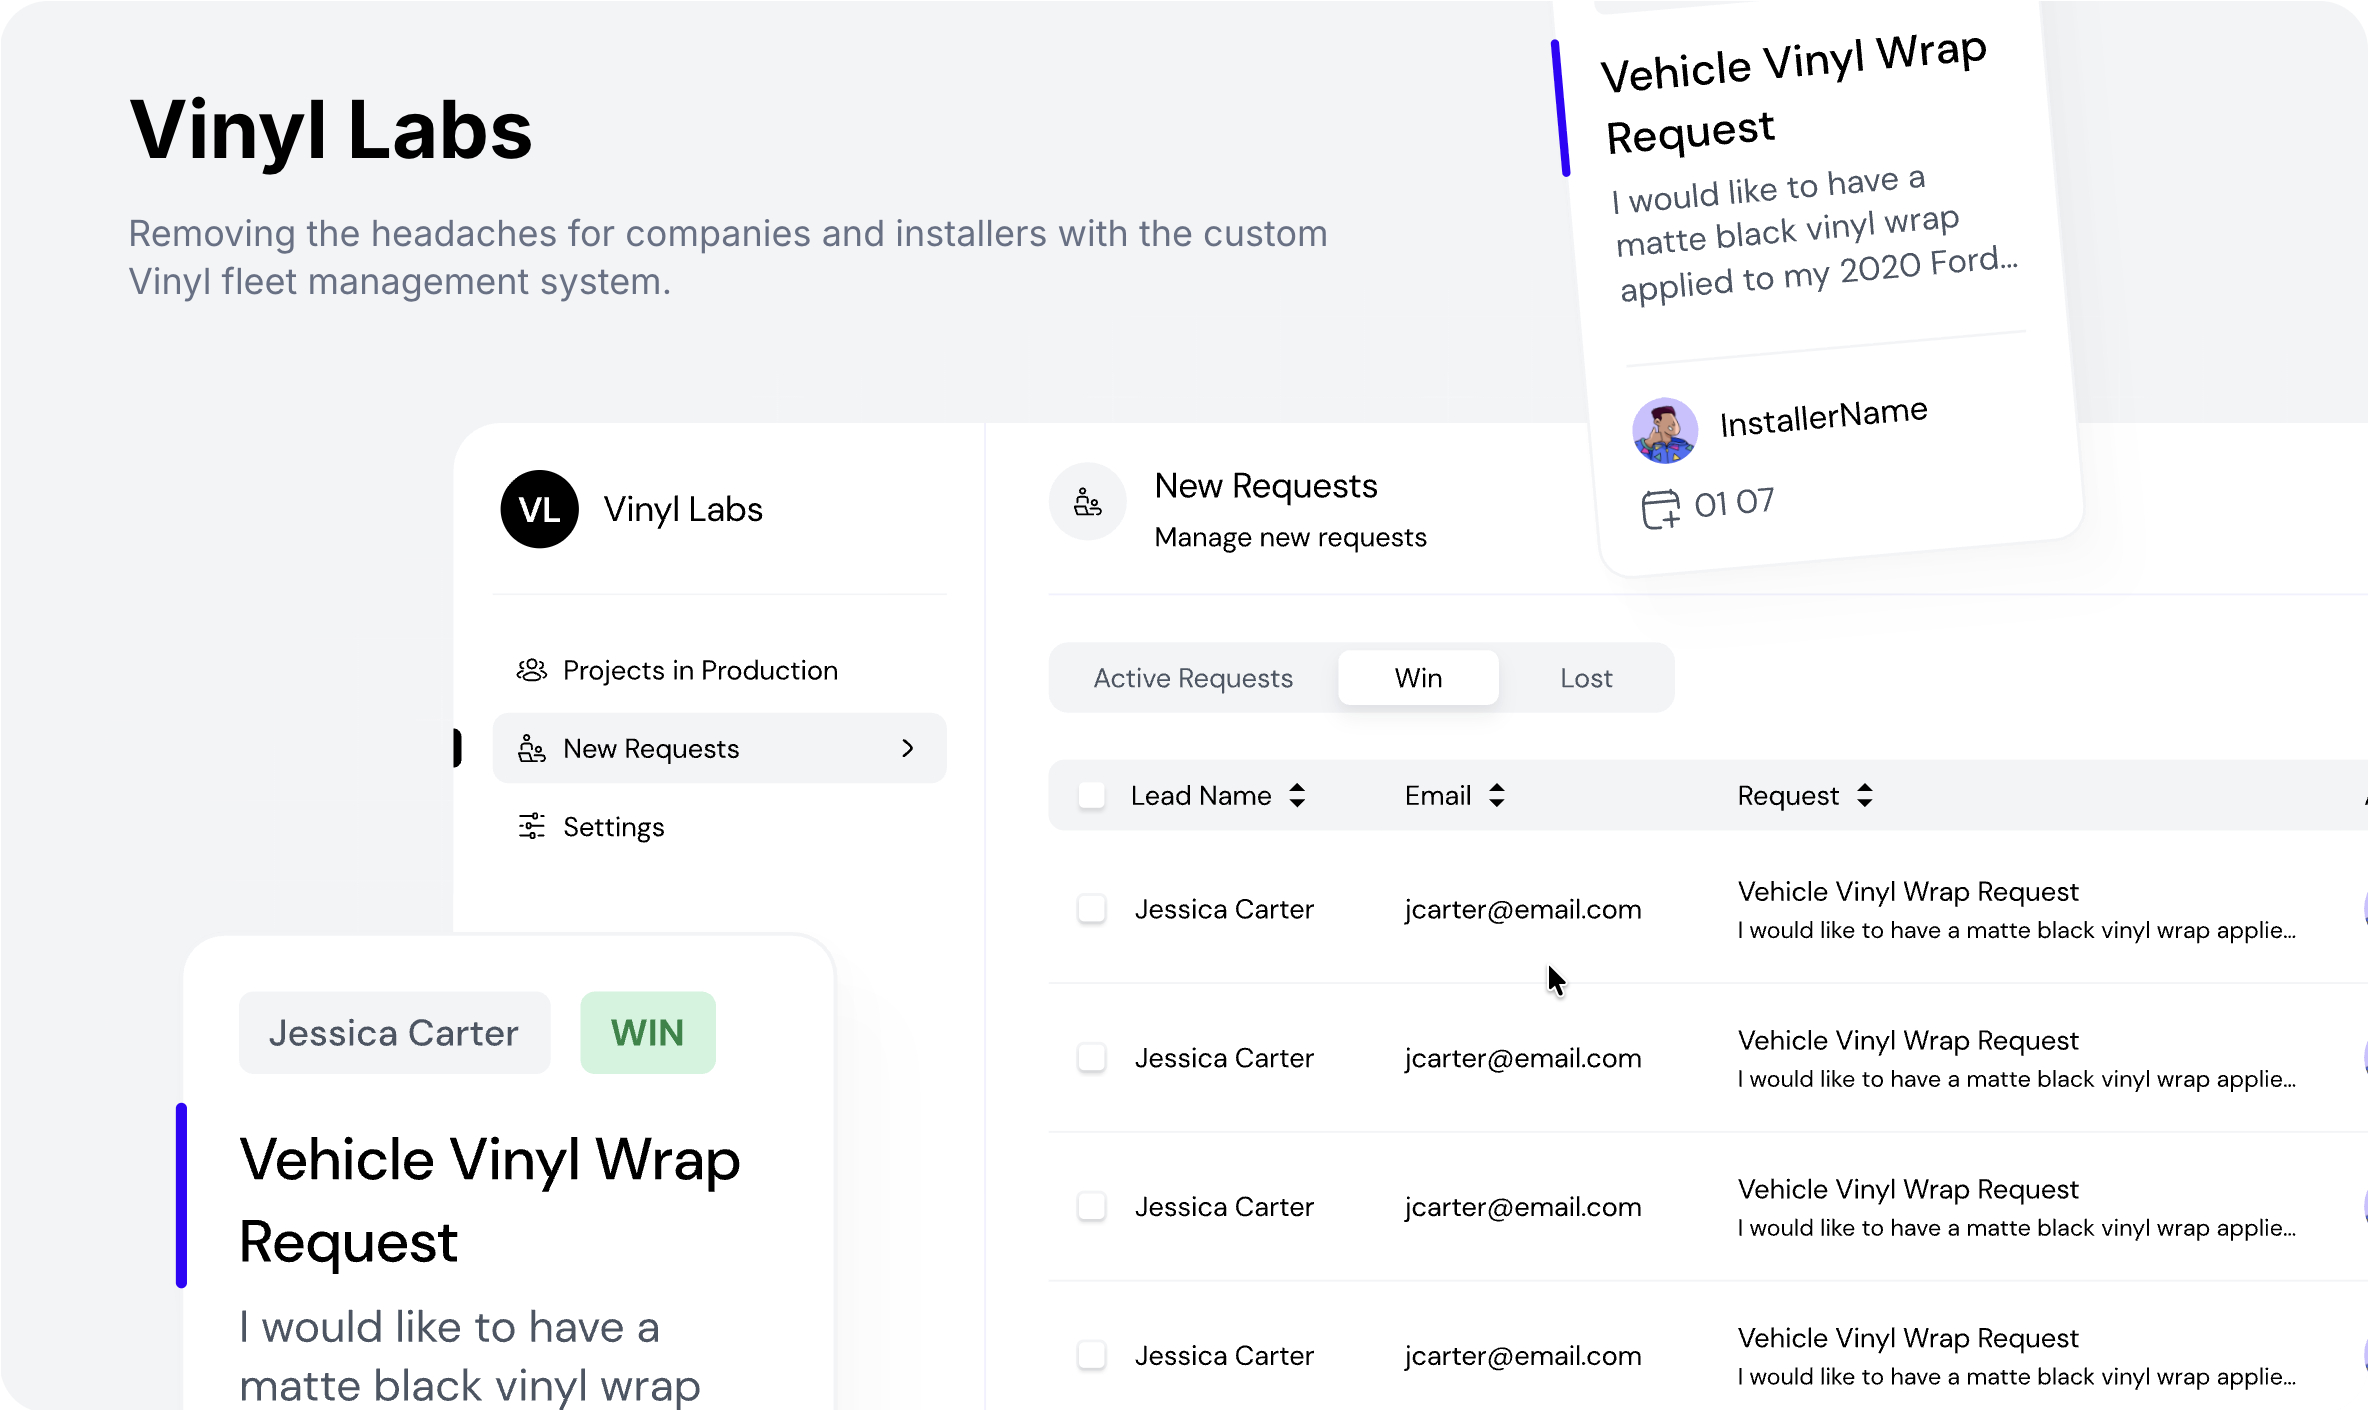The width and height of the screenshot is (2370, 1410).
Task: Click the Settings sliders icon
Action: (x=531, y=826)
